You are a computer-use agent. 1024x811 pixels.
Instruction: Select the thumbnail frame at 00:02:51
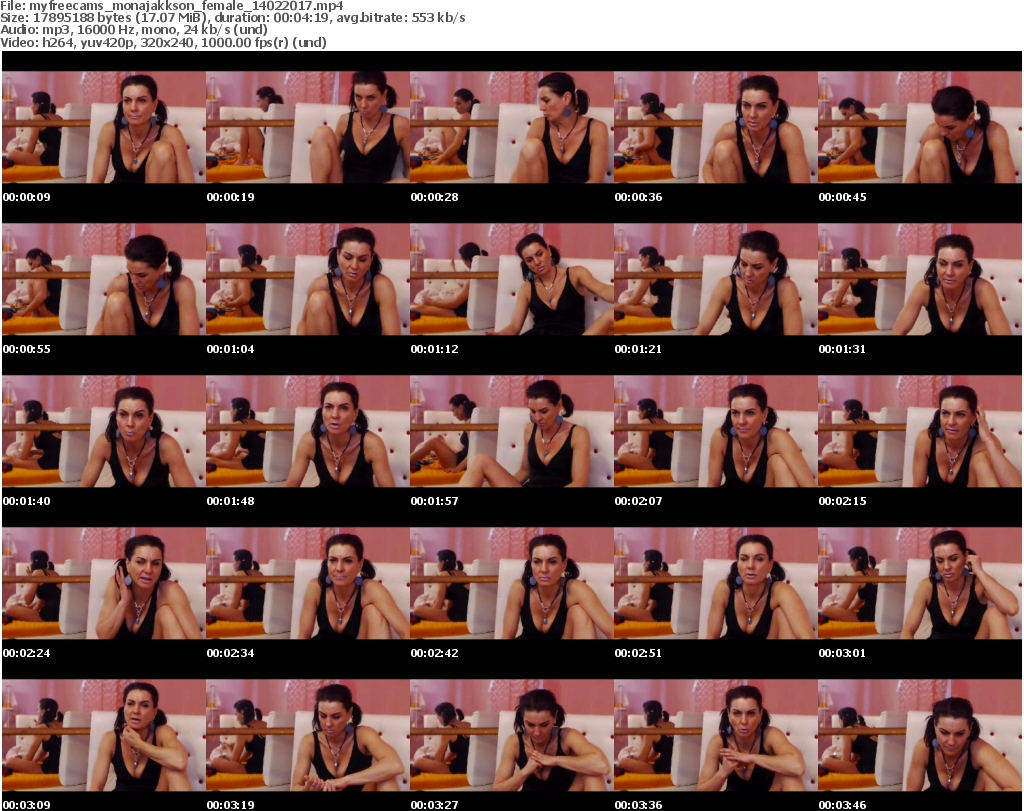[x=715, y=583]
